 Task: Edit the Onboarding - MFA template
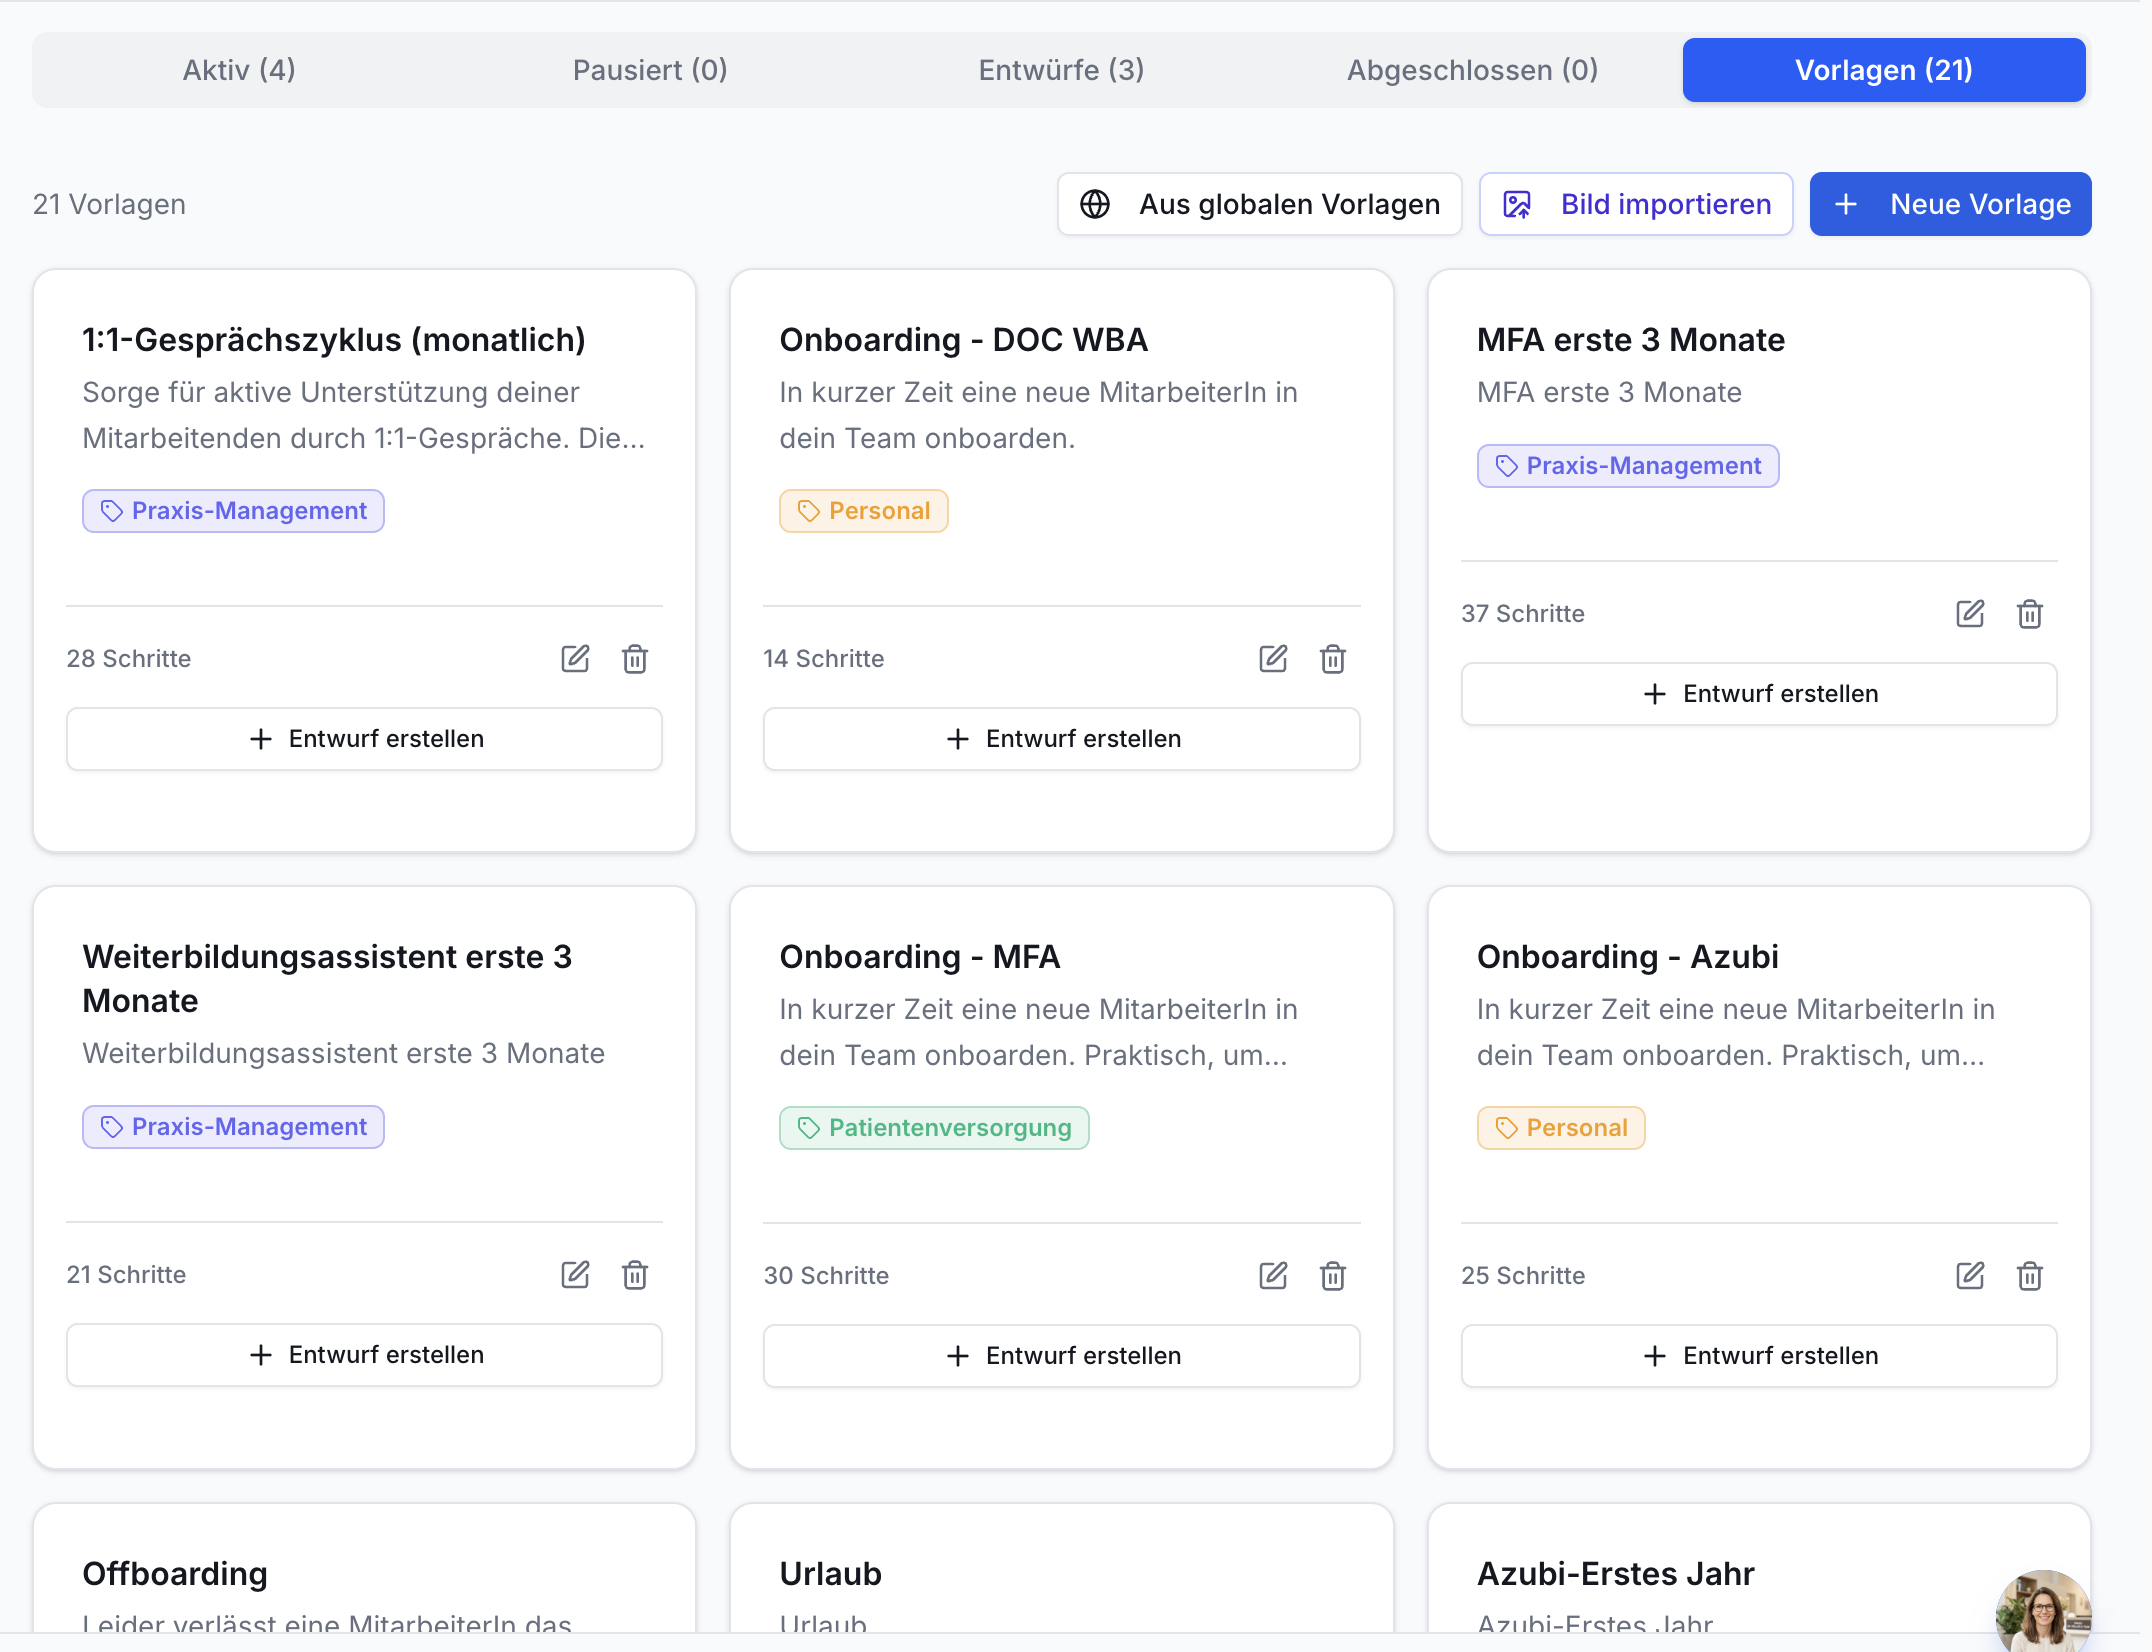(1273, 1276)
